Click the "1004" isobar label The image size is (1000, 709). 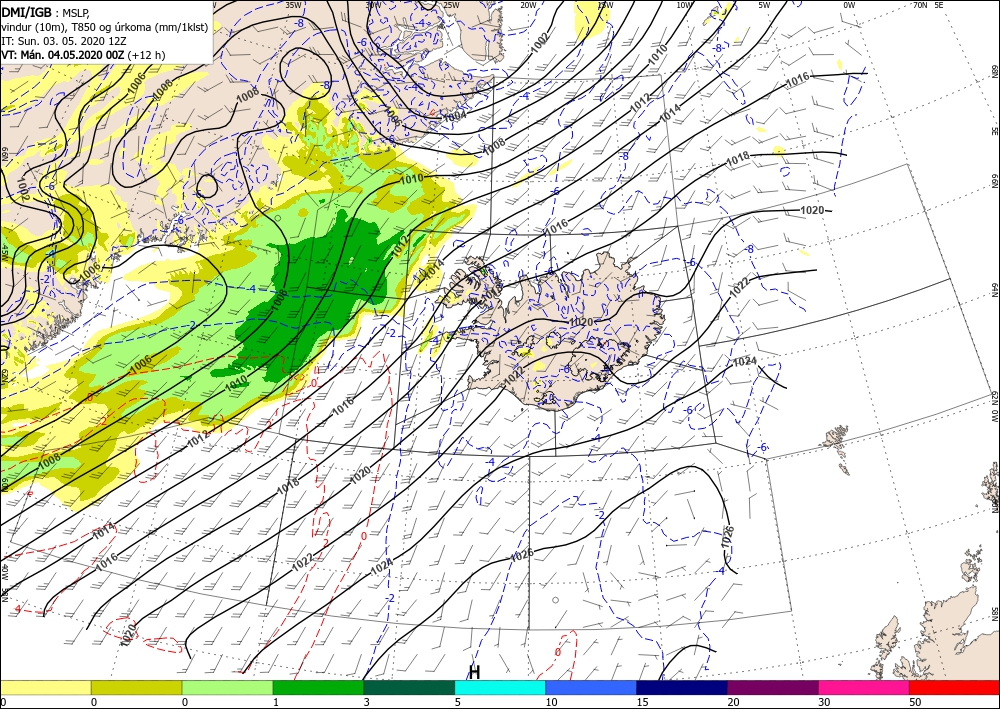coord(455,116)
